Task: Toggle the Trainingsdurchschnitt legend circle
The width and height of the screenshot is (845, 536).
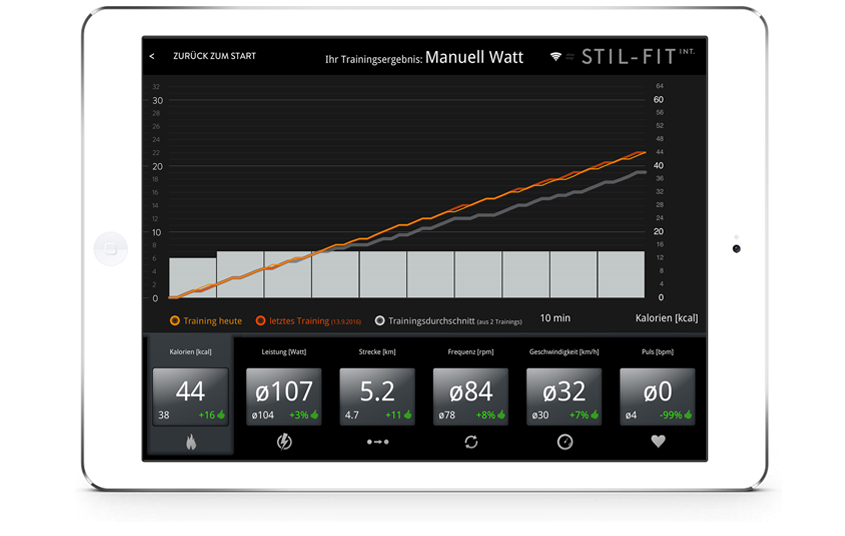Action: coord(379,321)
